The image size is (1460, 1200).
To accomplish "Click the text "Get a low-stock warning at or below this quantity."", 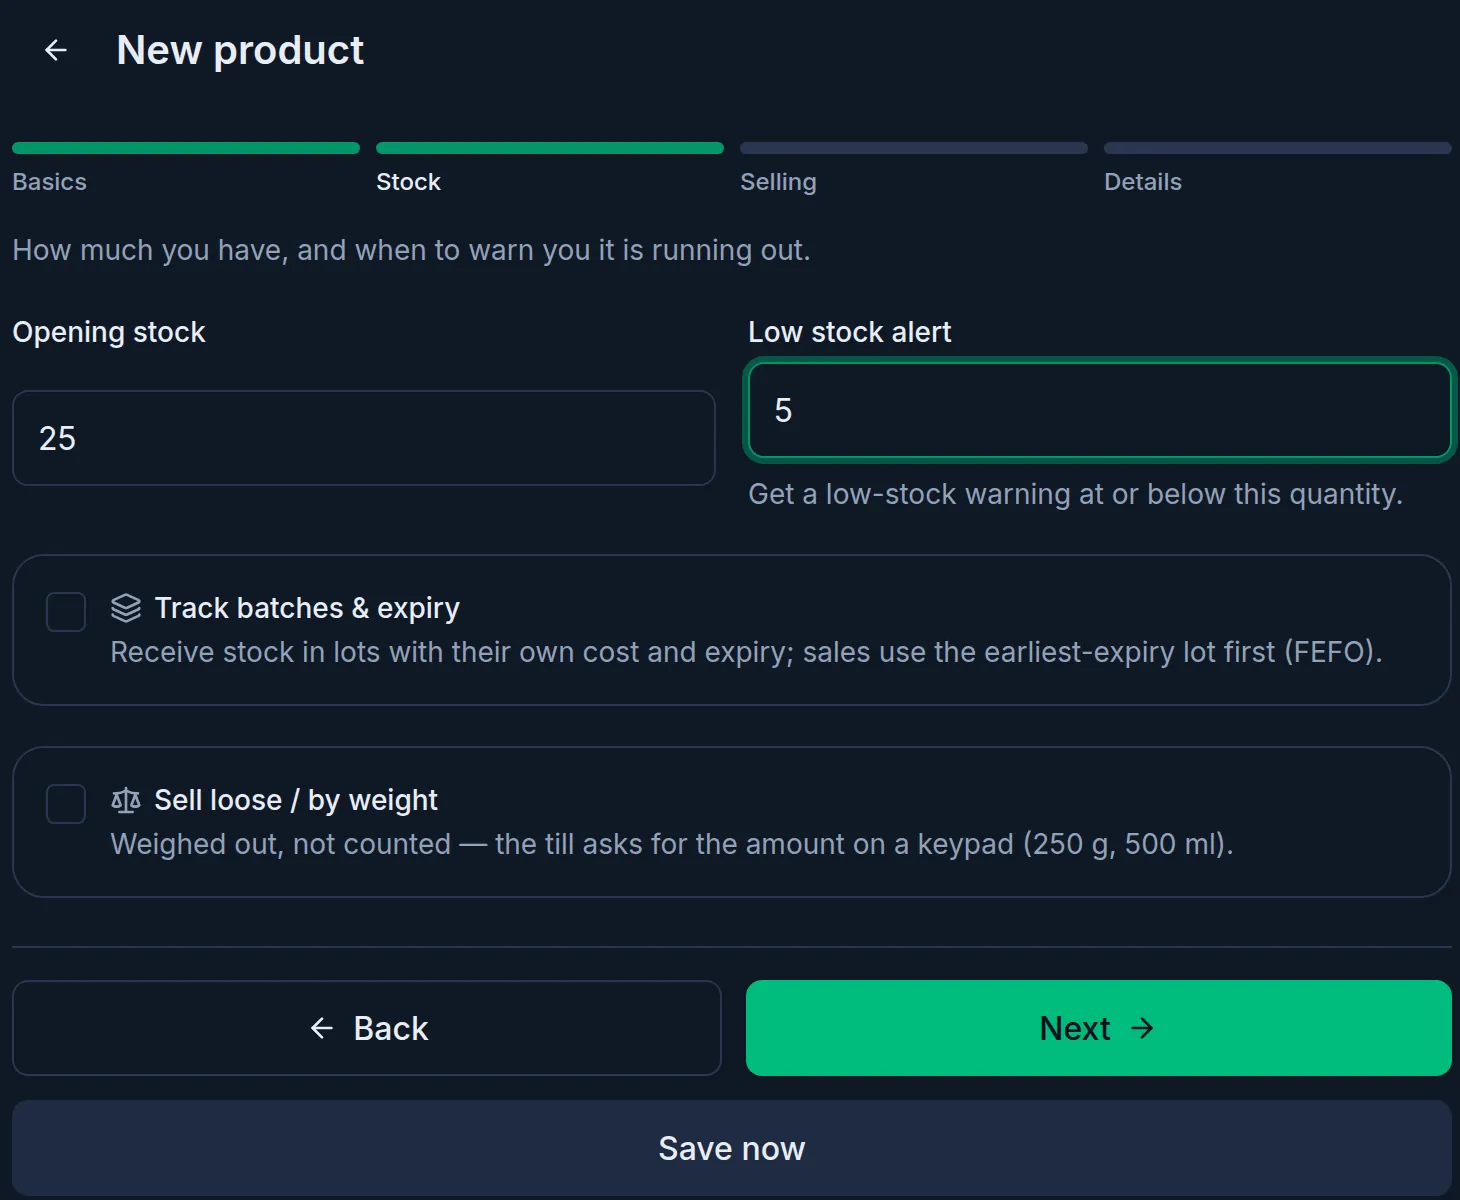I will point(1075,494).
